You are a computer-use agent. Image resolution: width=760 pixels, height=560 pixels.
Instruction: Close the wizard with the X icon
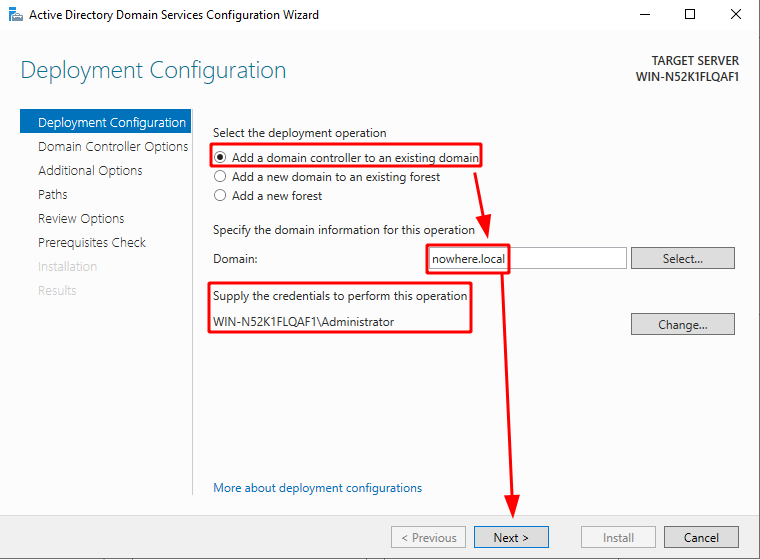pos(735,15)
